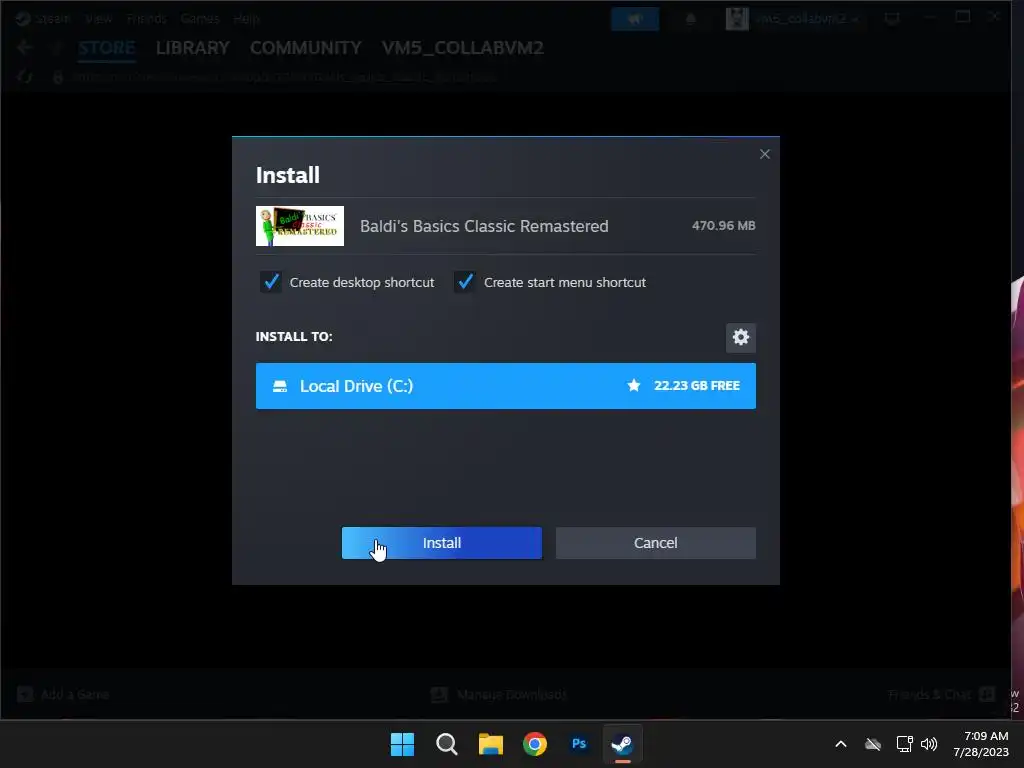The image size is (1024, 768).
Task: Open Friends & Chat in Steam
Action: pos(941,694)
